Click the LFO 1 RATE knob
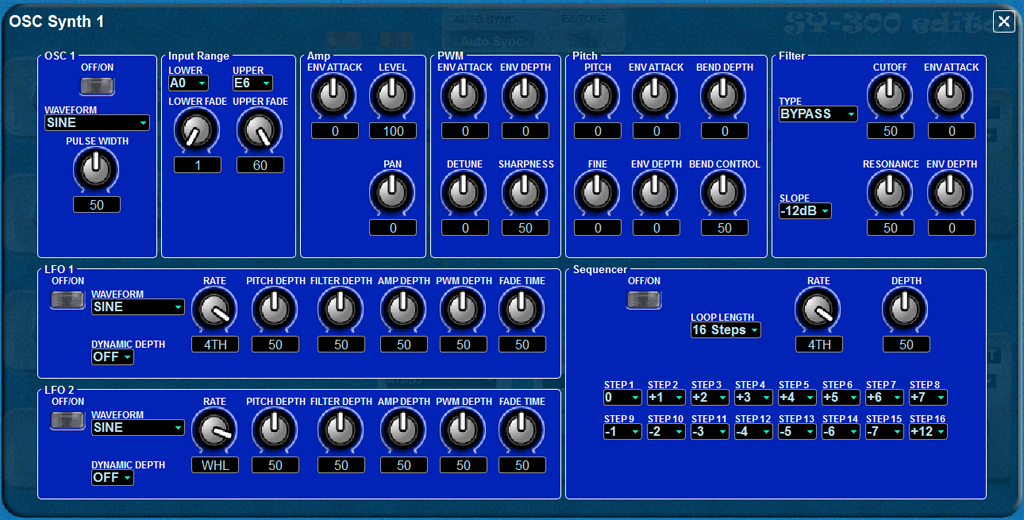Viewport: 1024px width, 520px height. [214, 309]
